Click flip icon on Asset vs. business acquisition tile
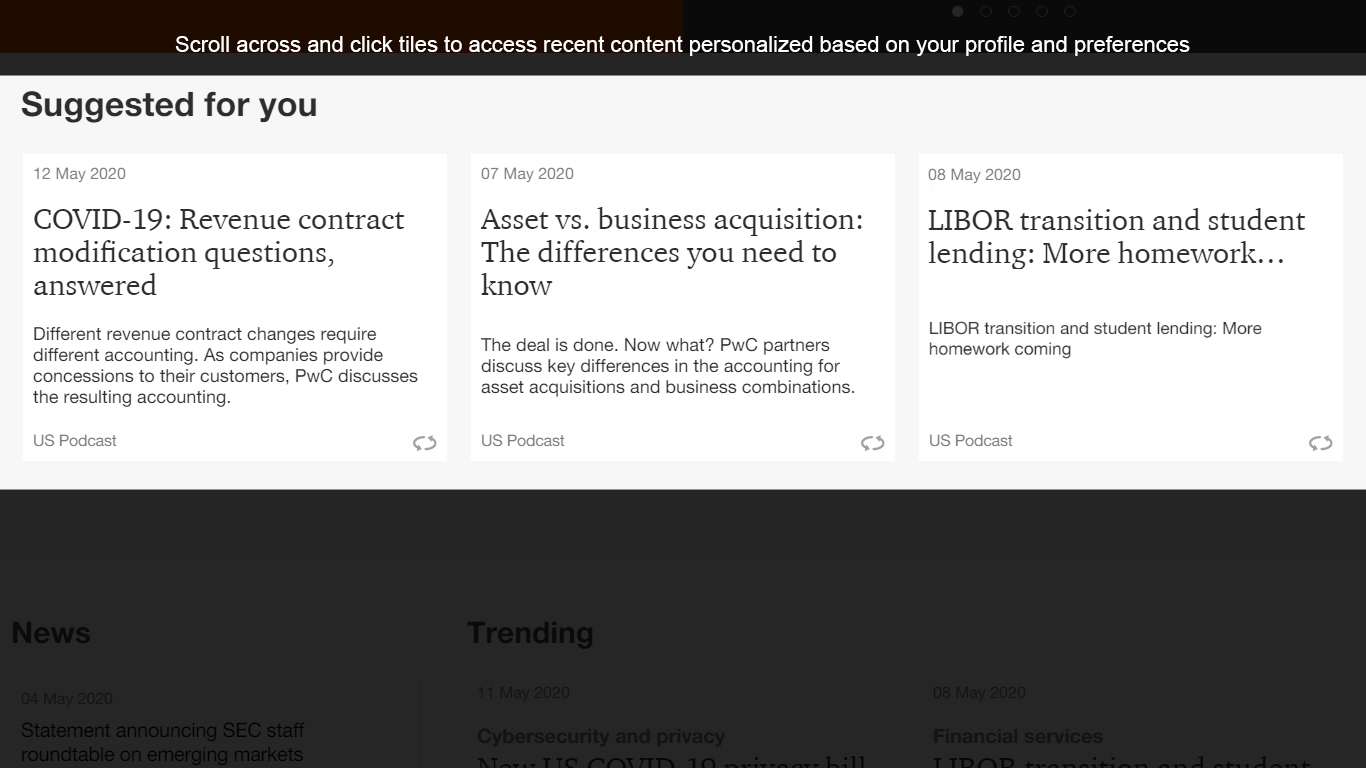Viewport: 1366px width, 768px height. [873, 443]
